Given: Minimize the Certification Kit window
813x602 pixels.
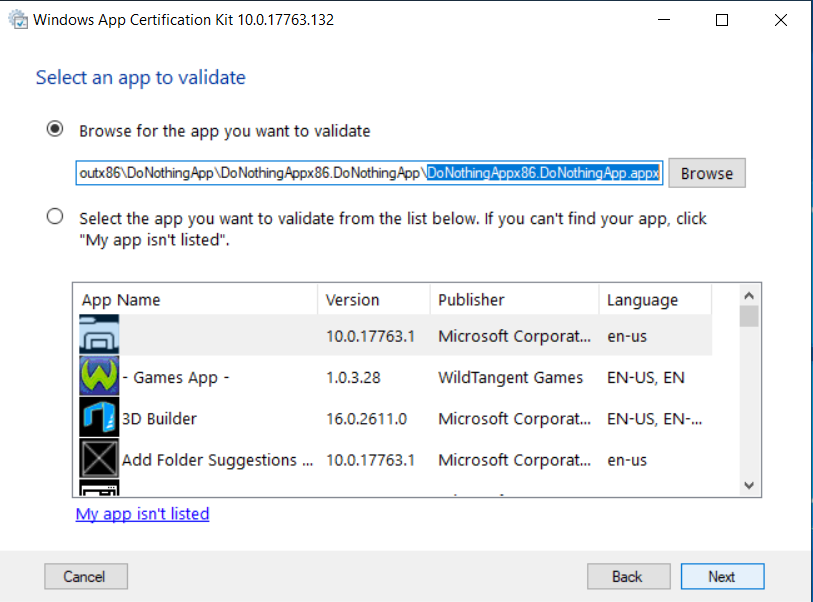Looking at the screenshot, I should pos(664,20).
